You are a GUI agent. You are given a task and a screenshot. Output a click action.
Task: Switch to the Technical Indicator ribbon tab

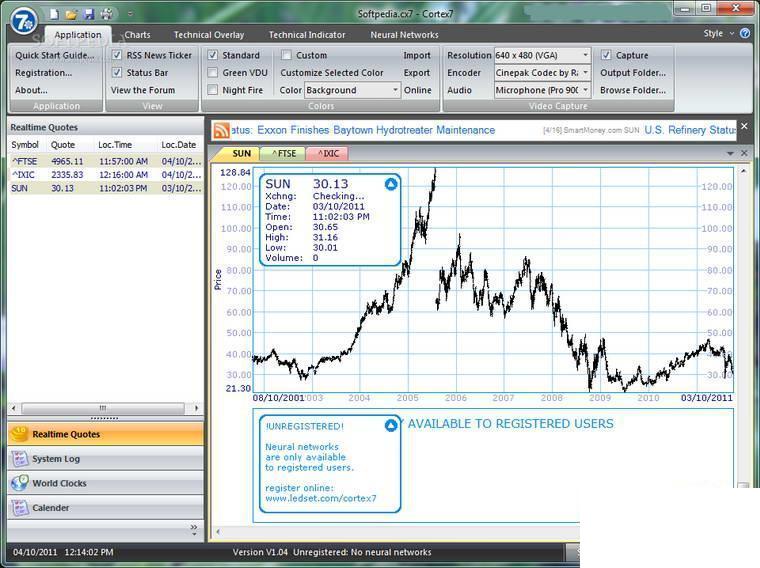[307, 35]
